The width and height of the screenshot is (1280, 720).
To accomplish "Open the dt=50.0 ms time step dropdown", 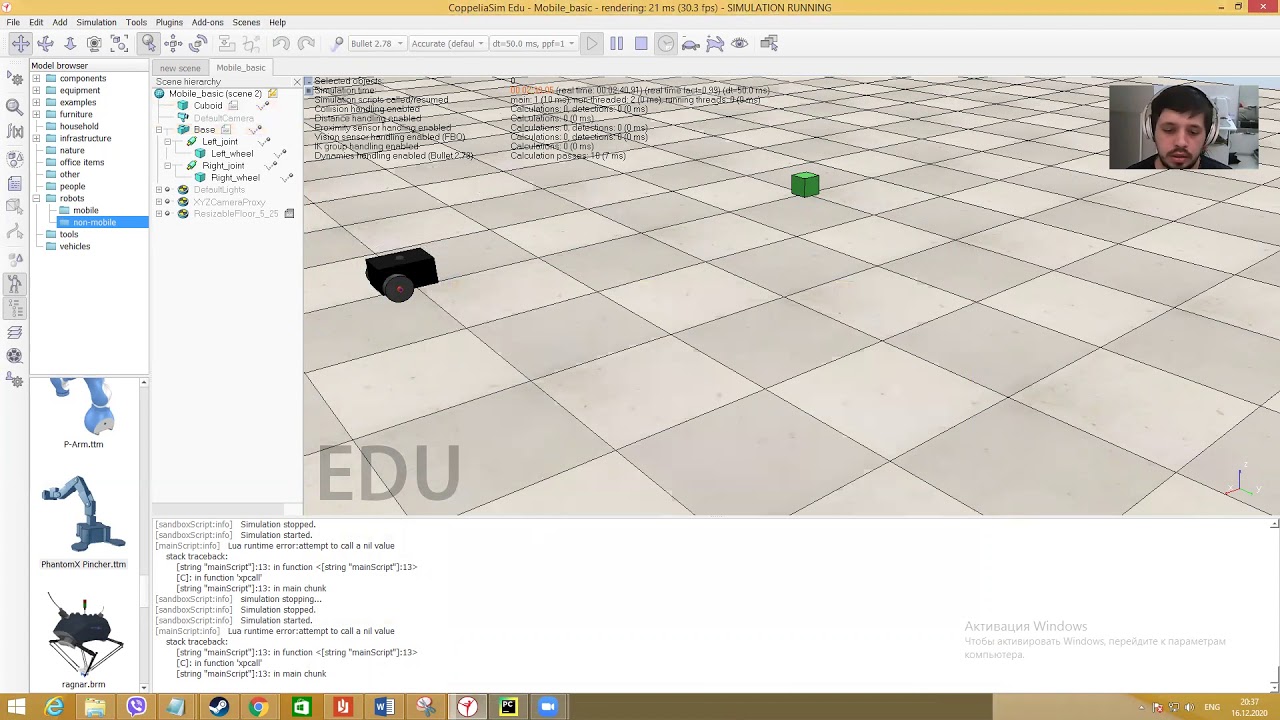I will click(533, 43).
